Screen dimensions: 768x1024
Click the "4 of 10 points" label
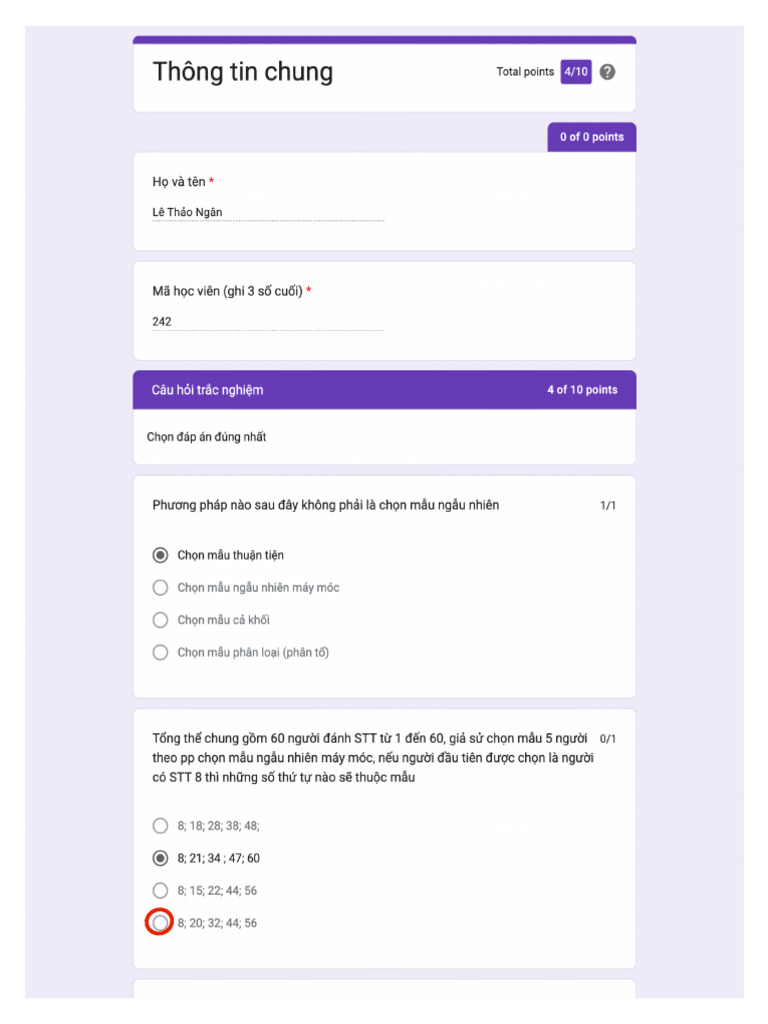tap(582, 390)
